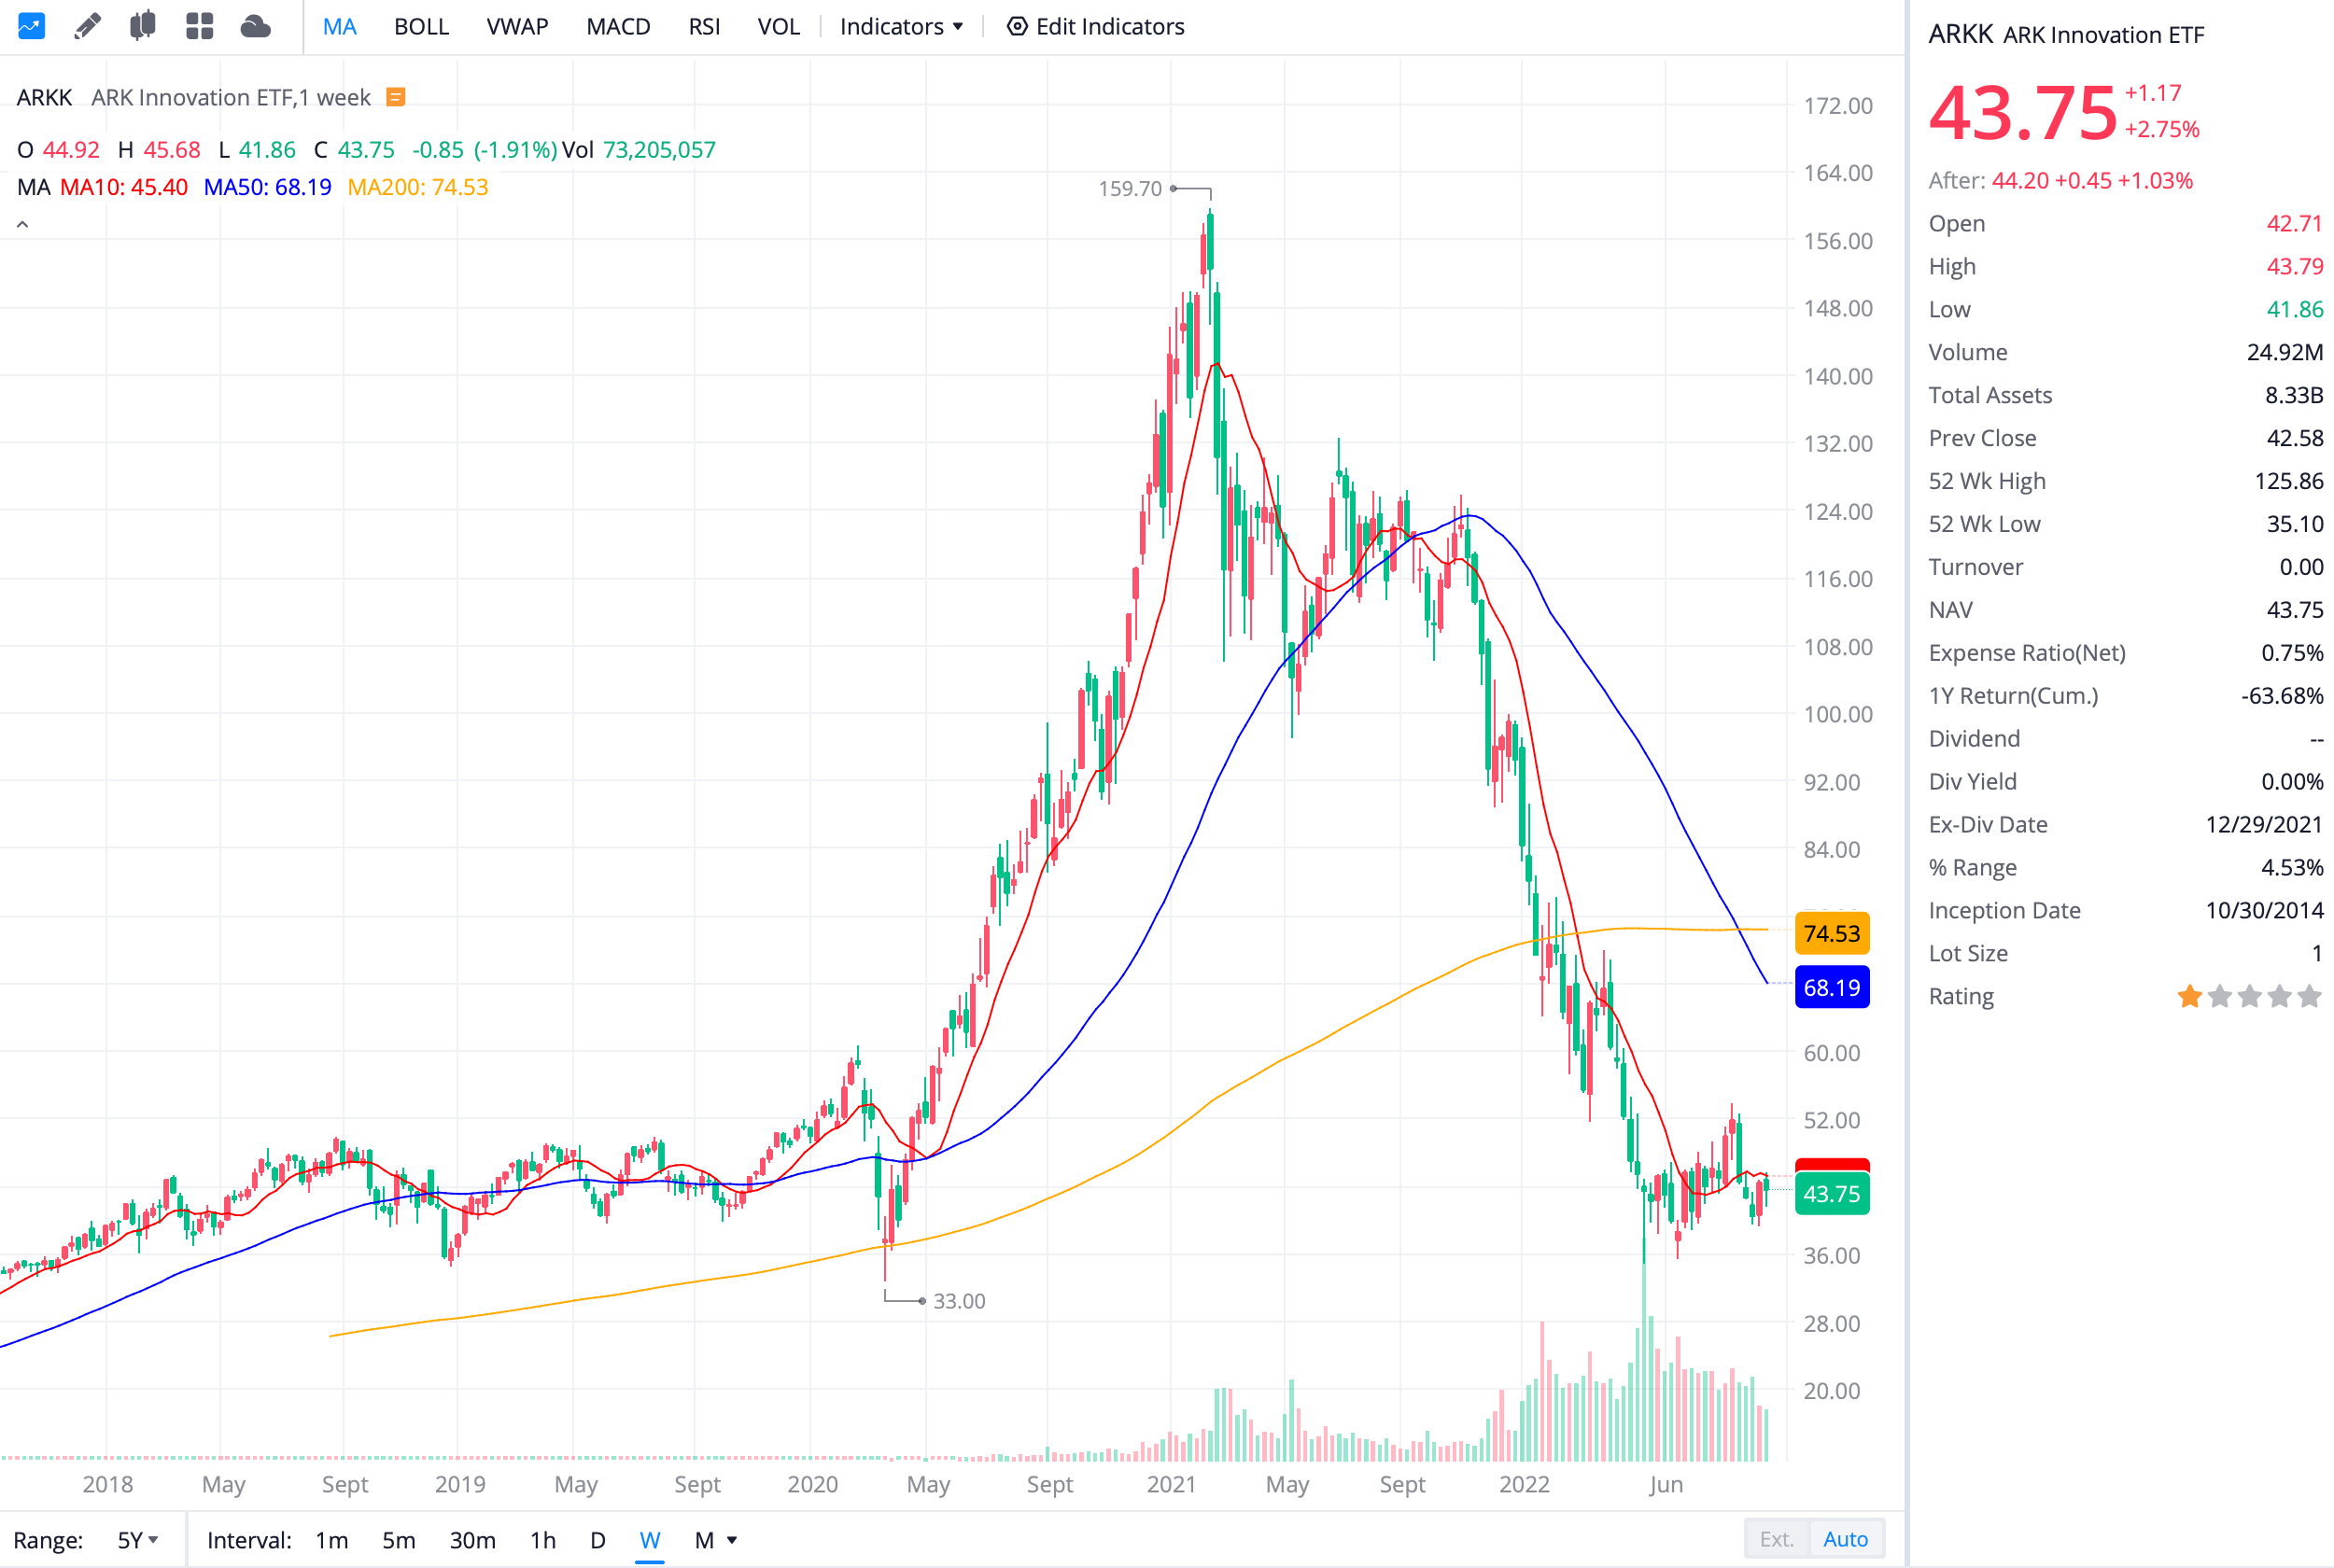Toggle the BOLL indicator

click(421, 27)
